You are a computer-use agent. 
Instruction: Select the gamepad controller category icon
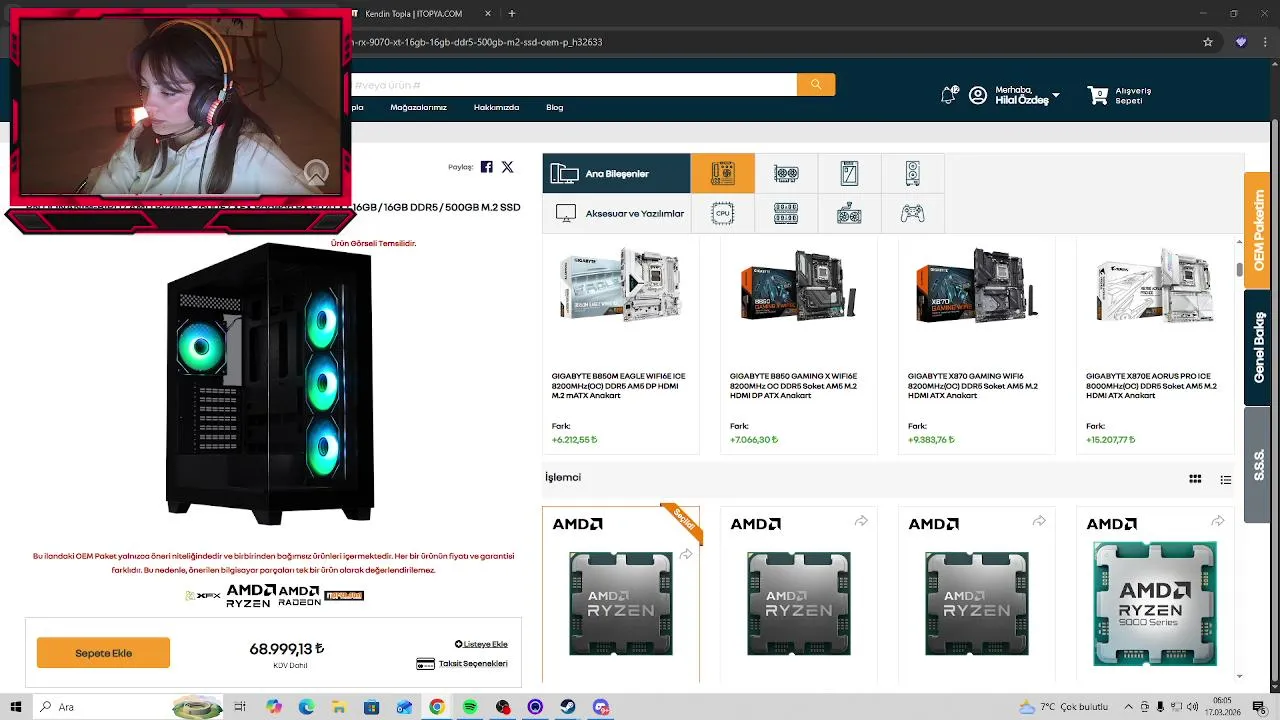pos(912,213)
